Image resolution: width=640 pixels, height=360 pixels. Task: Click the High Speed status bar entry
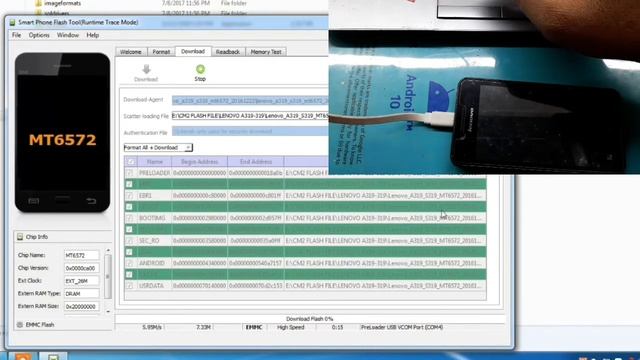click(x=291, y=327)
